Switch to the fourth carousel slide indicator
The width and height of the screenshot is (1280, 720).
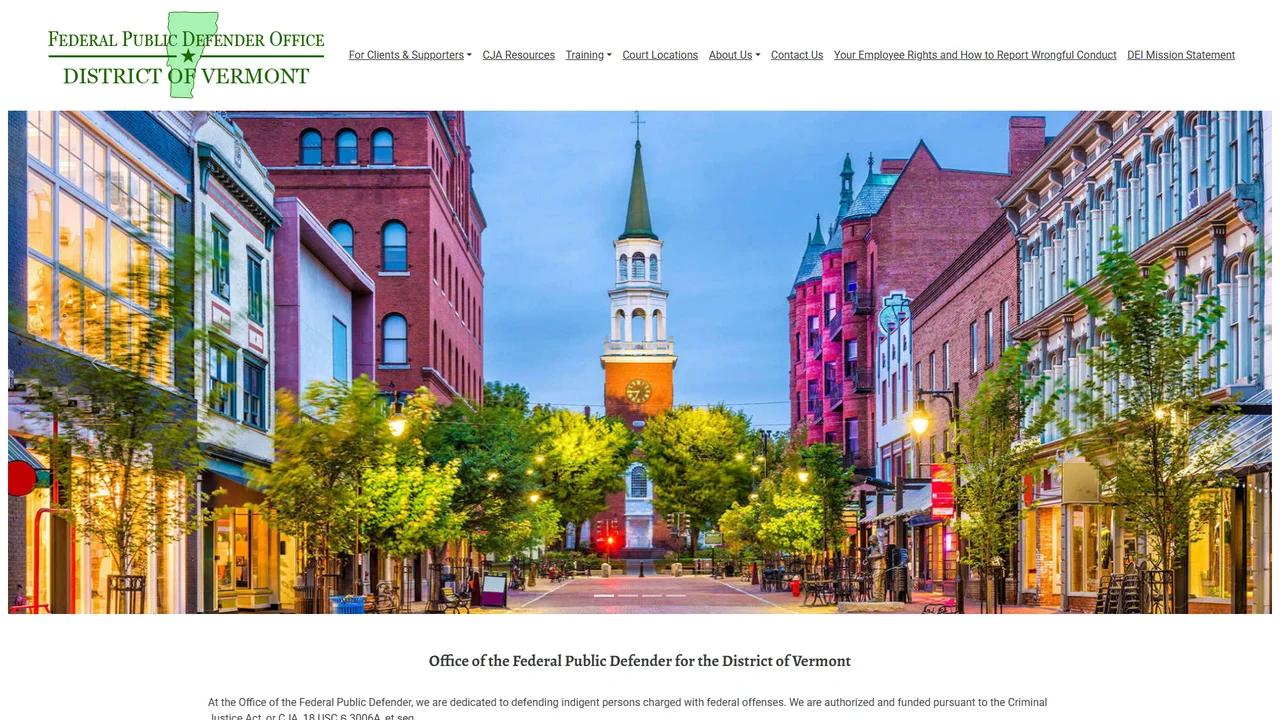676,596
